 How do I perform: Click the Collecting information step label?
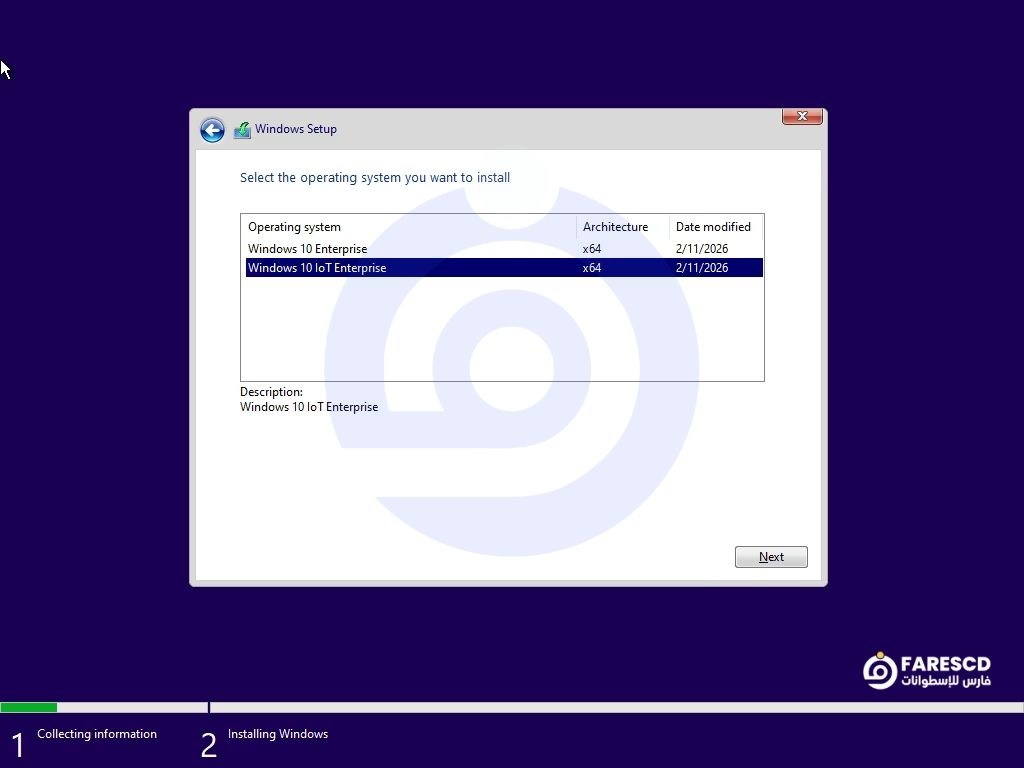[x=97, y=734]
